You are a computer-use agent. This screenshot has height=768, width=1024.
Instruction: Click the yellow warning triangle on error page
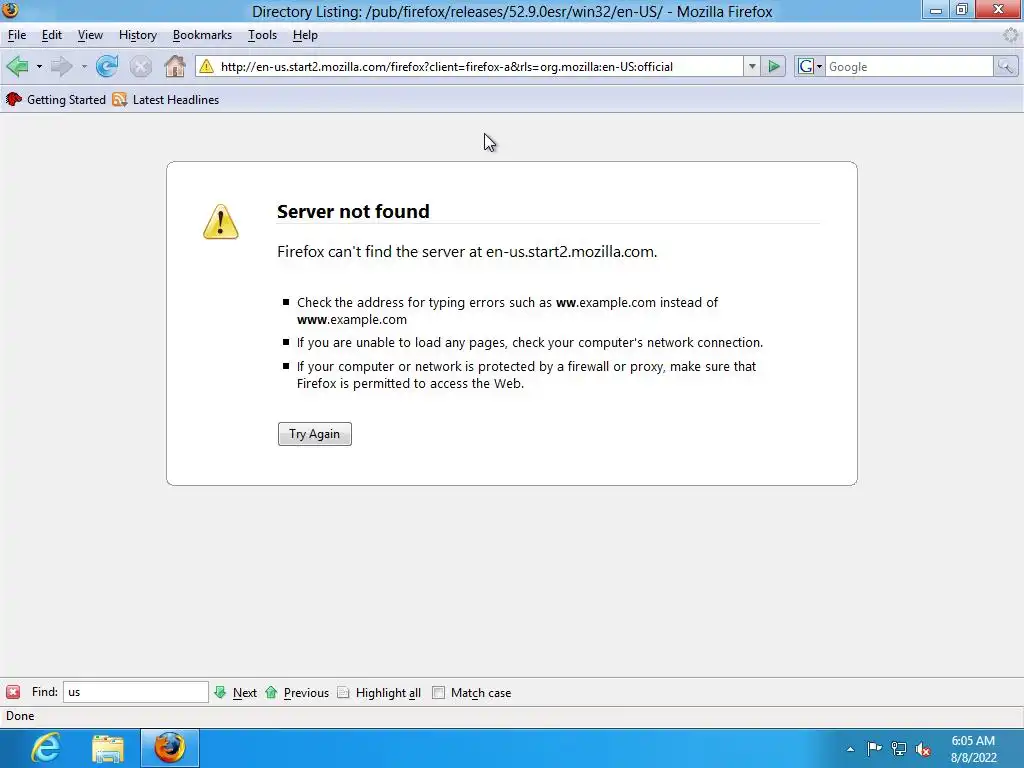[221, 221]
